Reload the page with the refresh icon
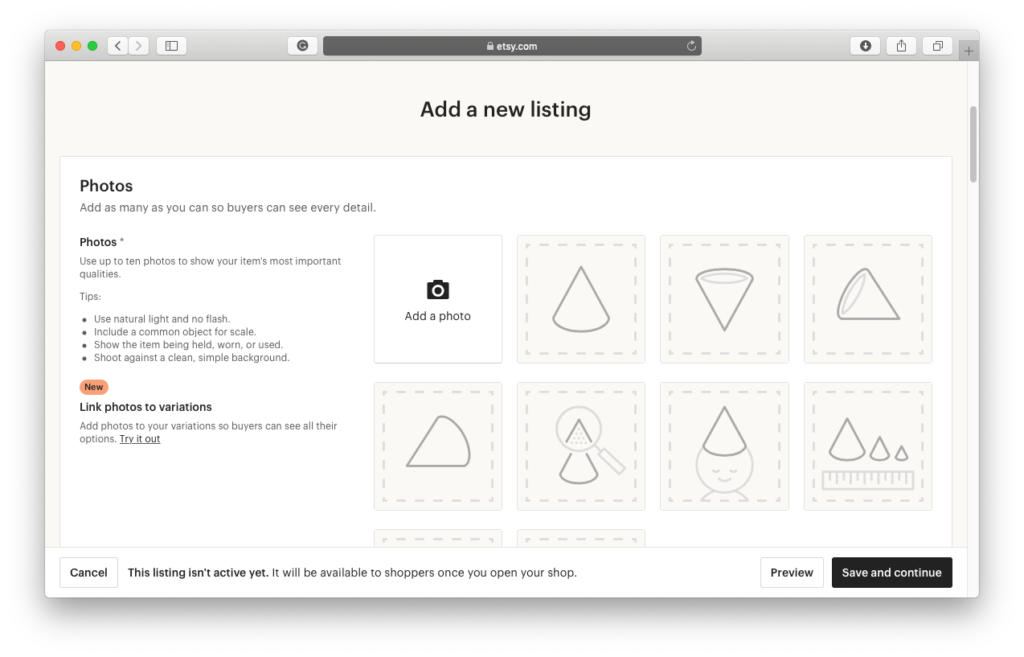 pos(691,46)
